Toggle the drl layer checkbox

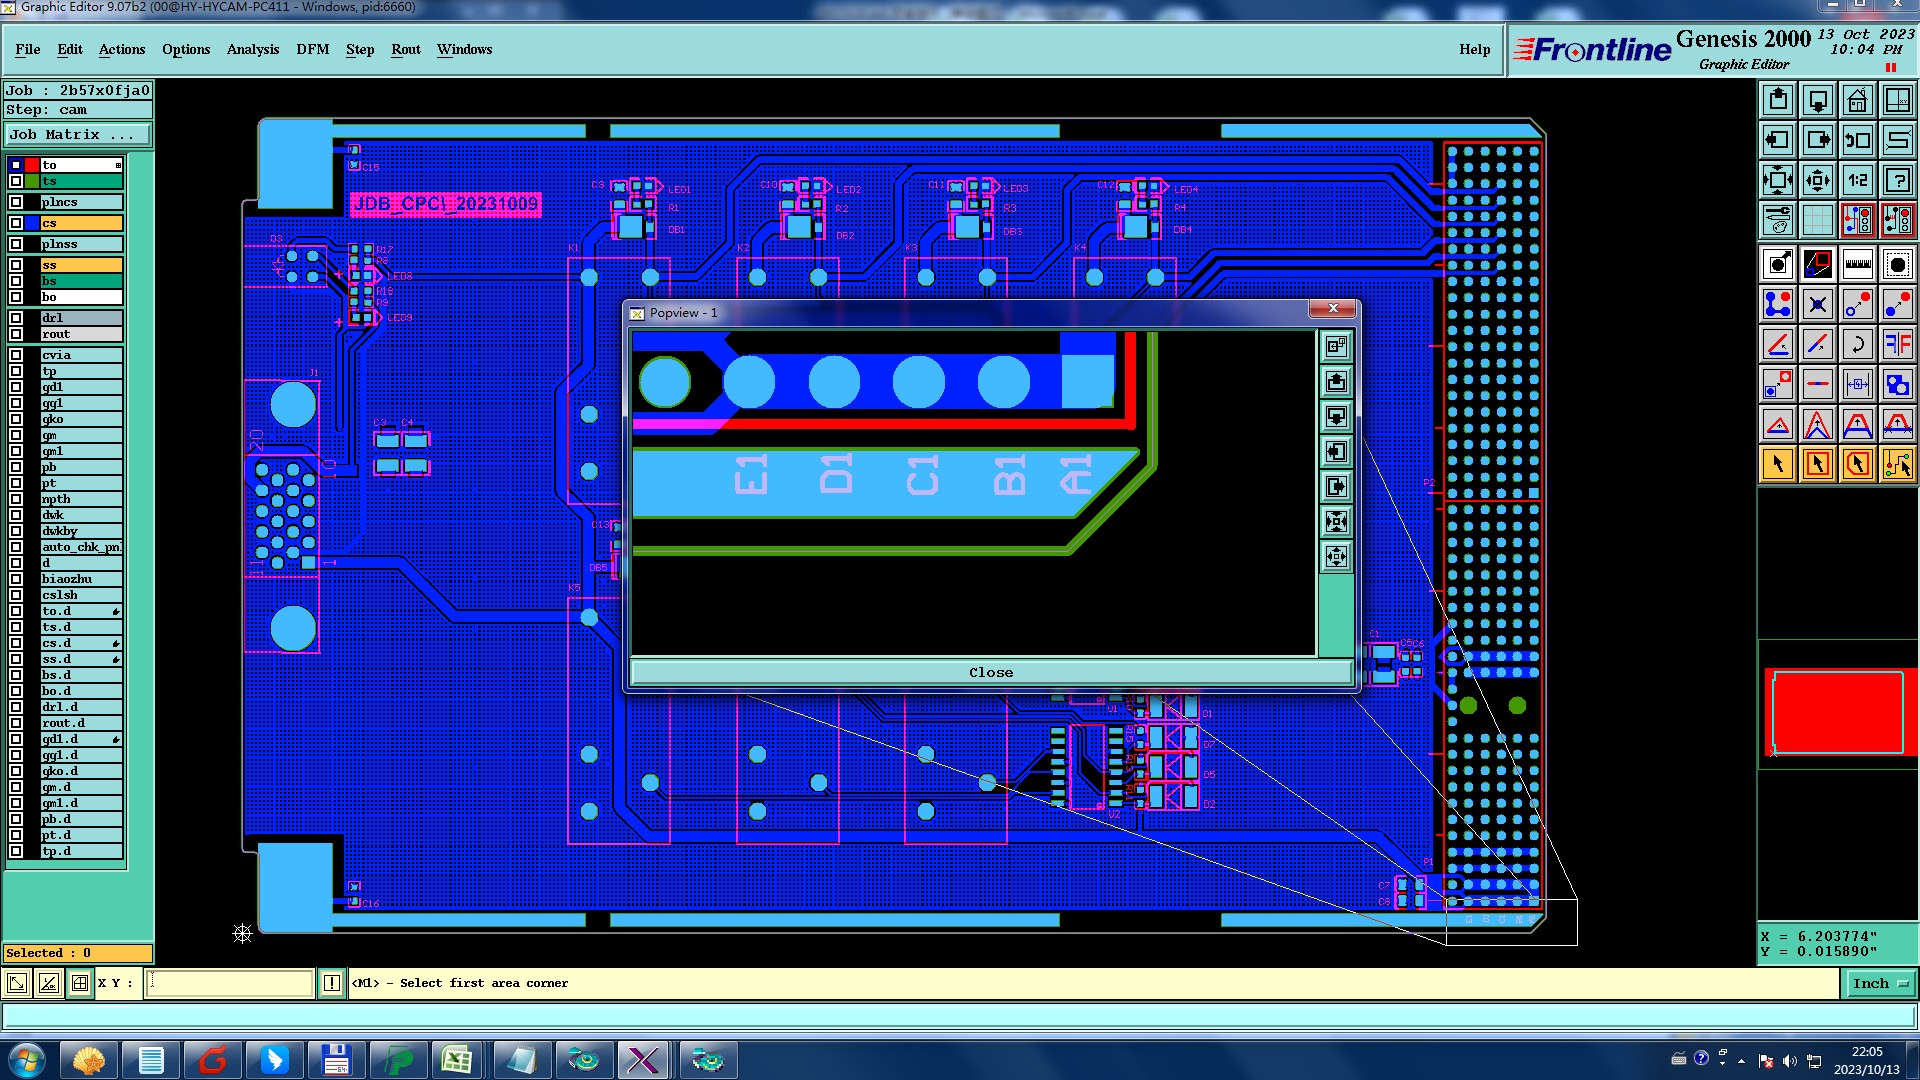16,318
